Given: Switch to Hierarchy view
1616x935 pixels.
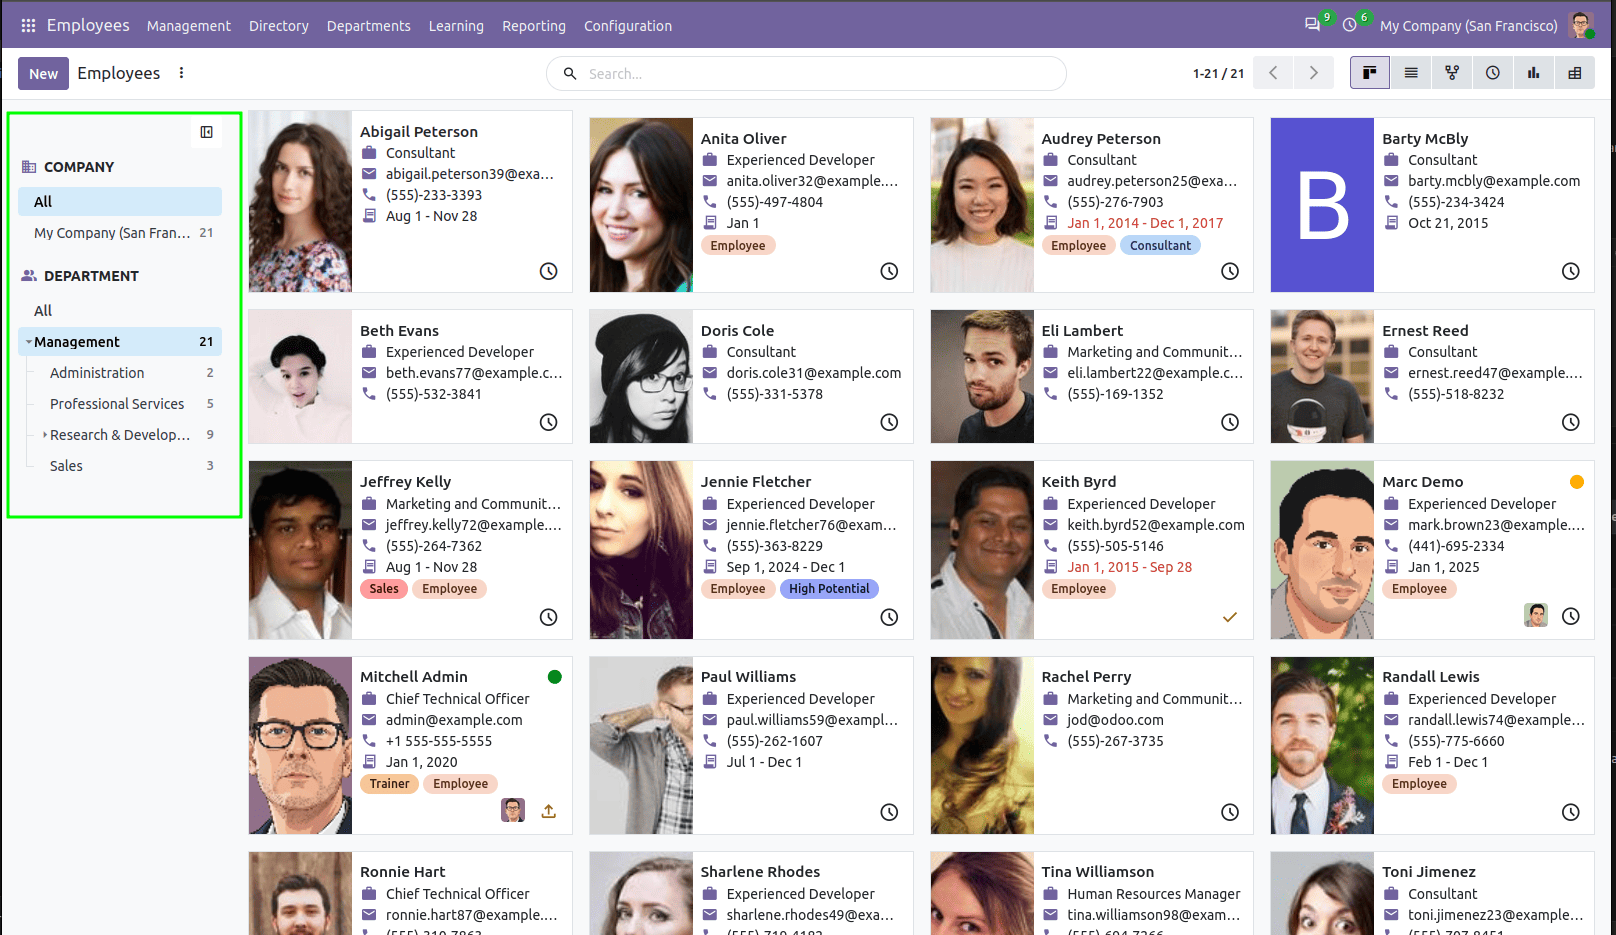Looking at the screenshot, I should (1452, 73).
